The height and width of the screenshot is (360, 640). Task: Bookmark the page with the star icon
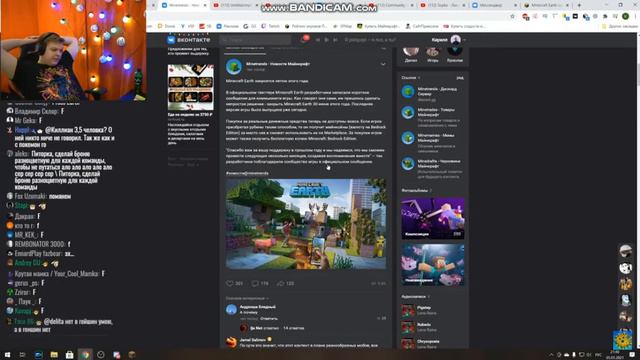click(x=512, y=16)
